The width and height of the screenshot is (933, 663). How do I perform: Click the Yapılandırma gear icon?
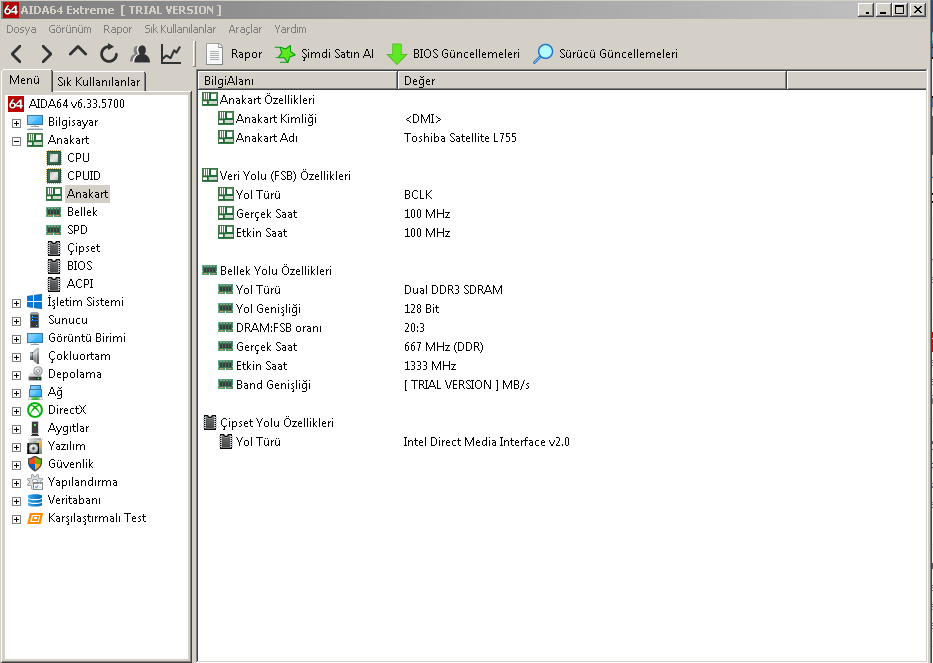click(x=35, y=481)
